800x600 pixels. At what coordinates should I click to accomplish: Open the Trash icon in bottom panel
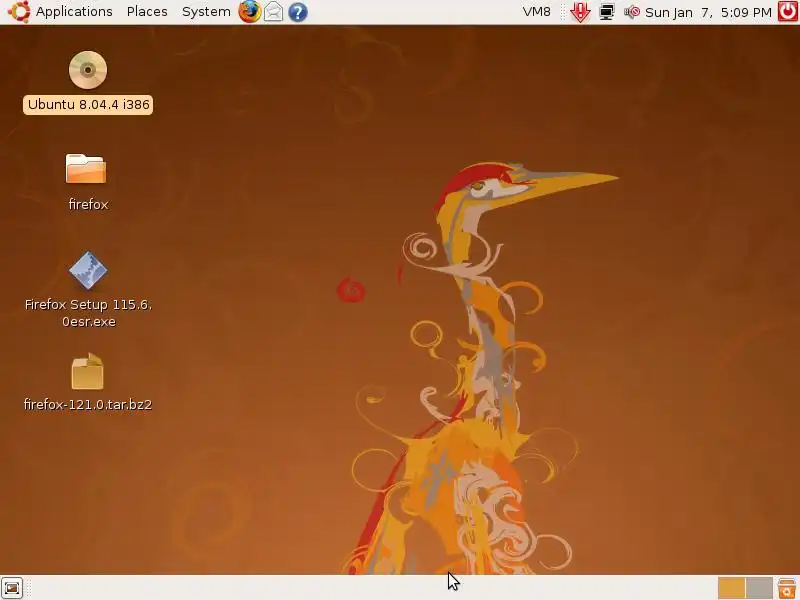point(787,588)
